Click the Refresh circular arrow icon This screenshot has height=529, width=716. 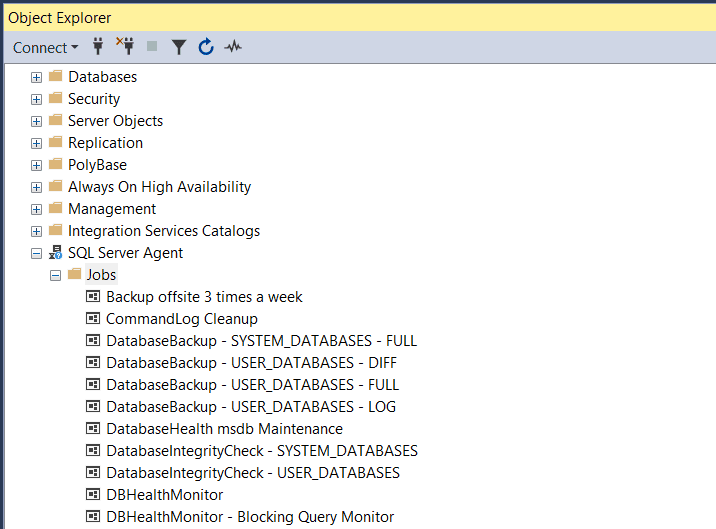pos(206,47)
